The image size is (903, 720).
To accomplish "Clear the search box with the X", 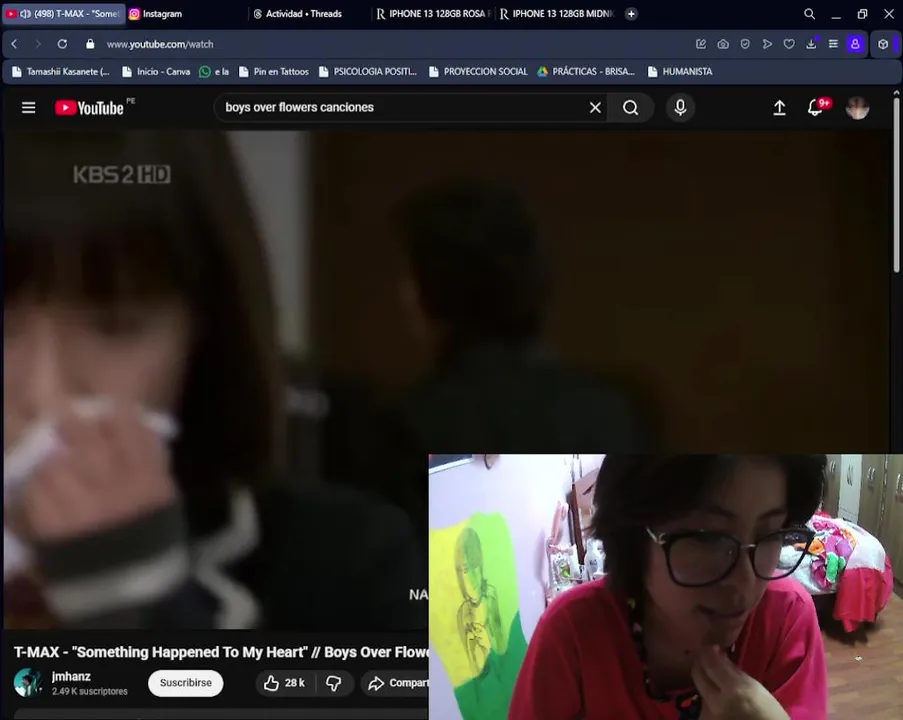I will [595, 108].
